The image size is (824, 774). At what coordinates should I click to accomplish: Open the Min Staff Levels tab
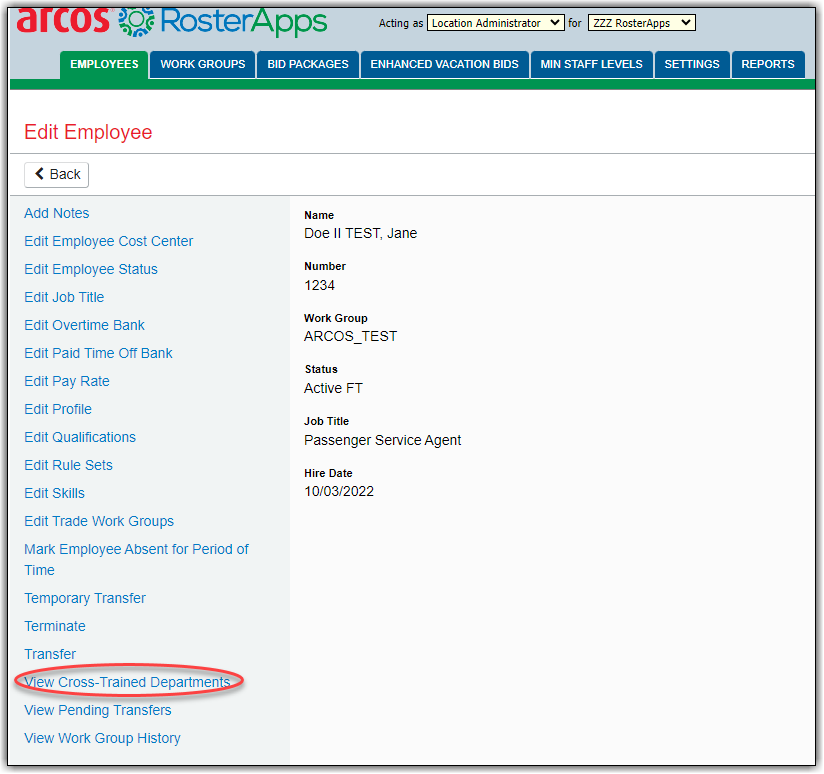[592, 64]
